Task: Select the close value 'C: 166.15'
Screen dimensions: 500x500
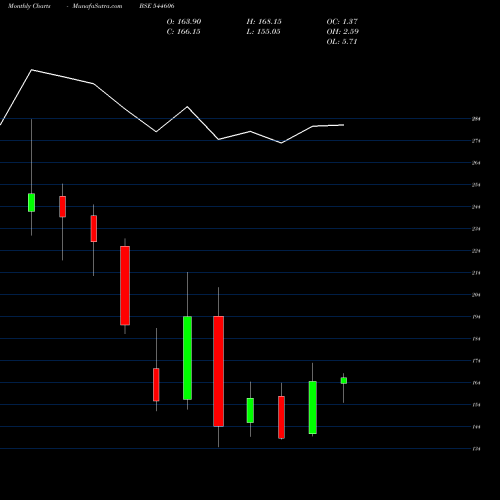Action: [184, 32]
